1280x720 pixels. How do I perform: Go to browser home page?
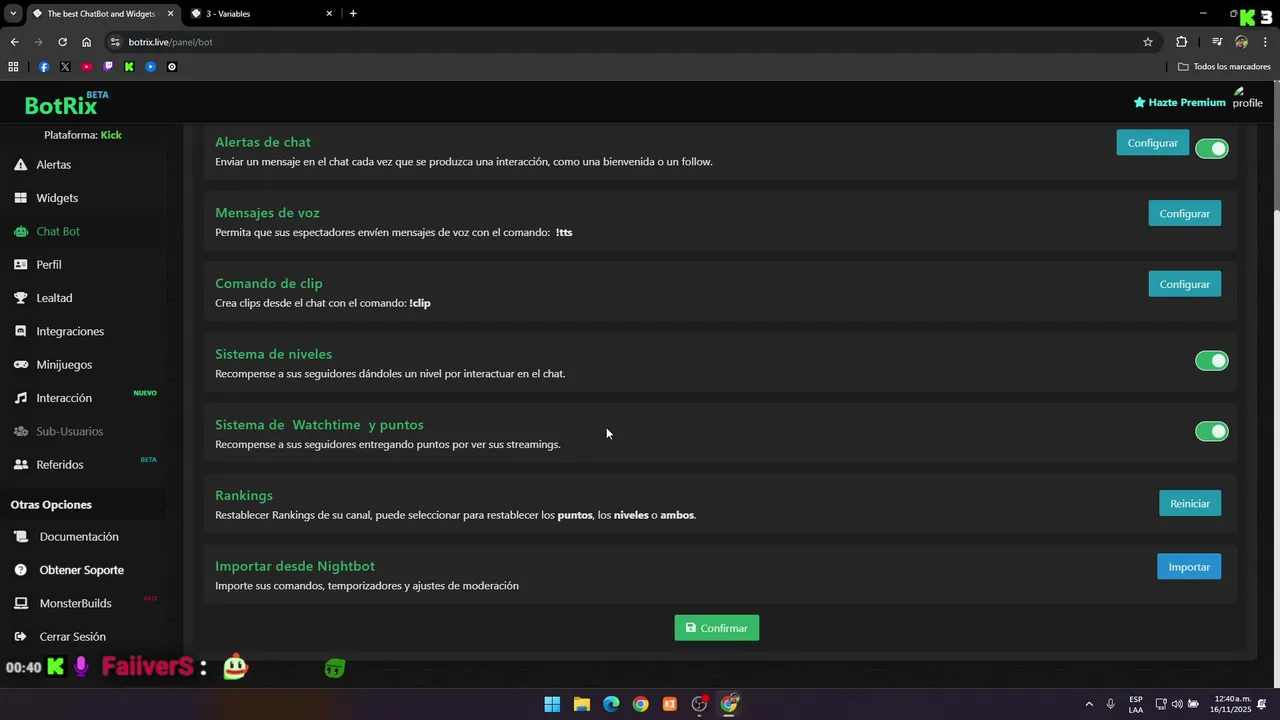[x=87, y=42]
